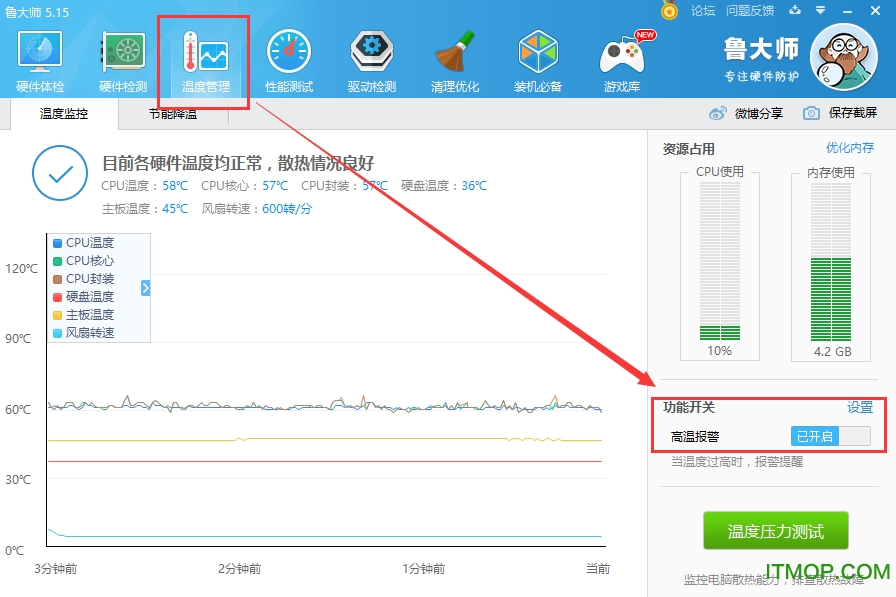Select the CPU核心 57℃ reading

point(245,186)
